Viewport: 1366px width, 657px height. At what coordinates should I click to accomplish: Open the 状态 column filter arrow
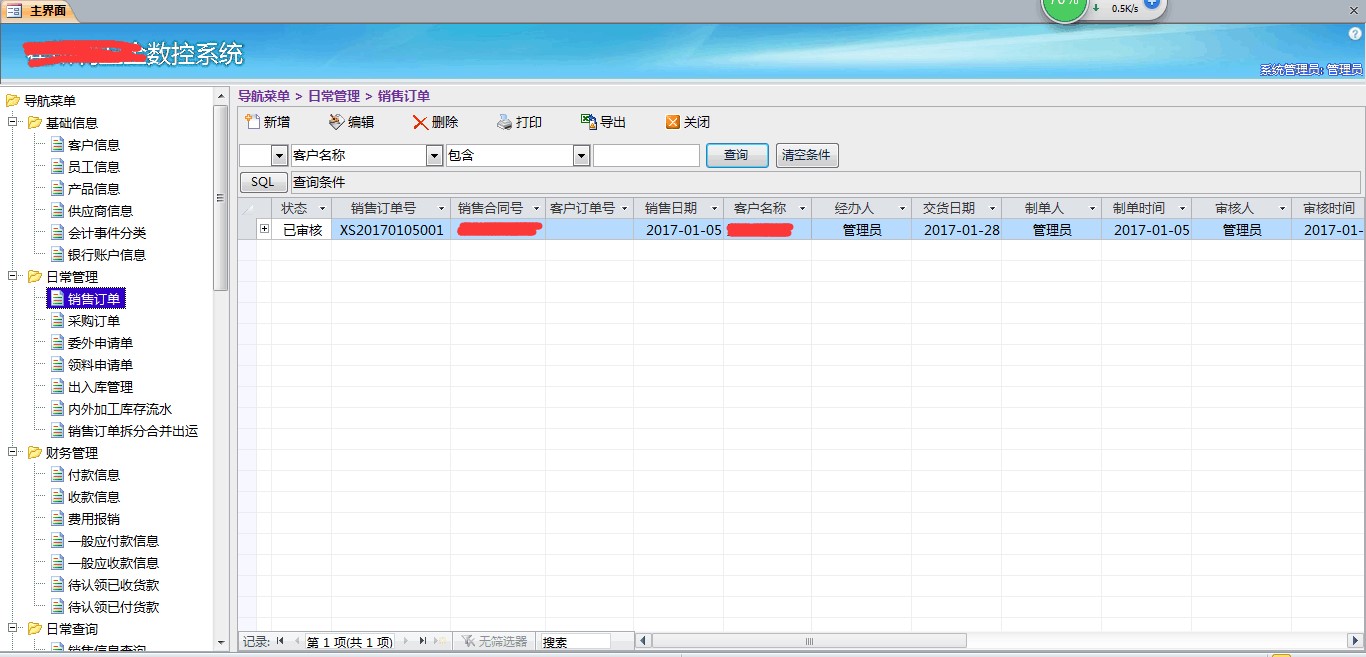click(x=322, y=208)
